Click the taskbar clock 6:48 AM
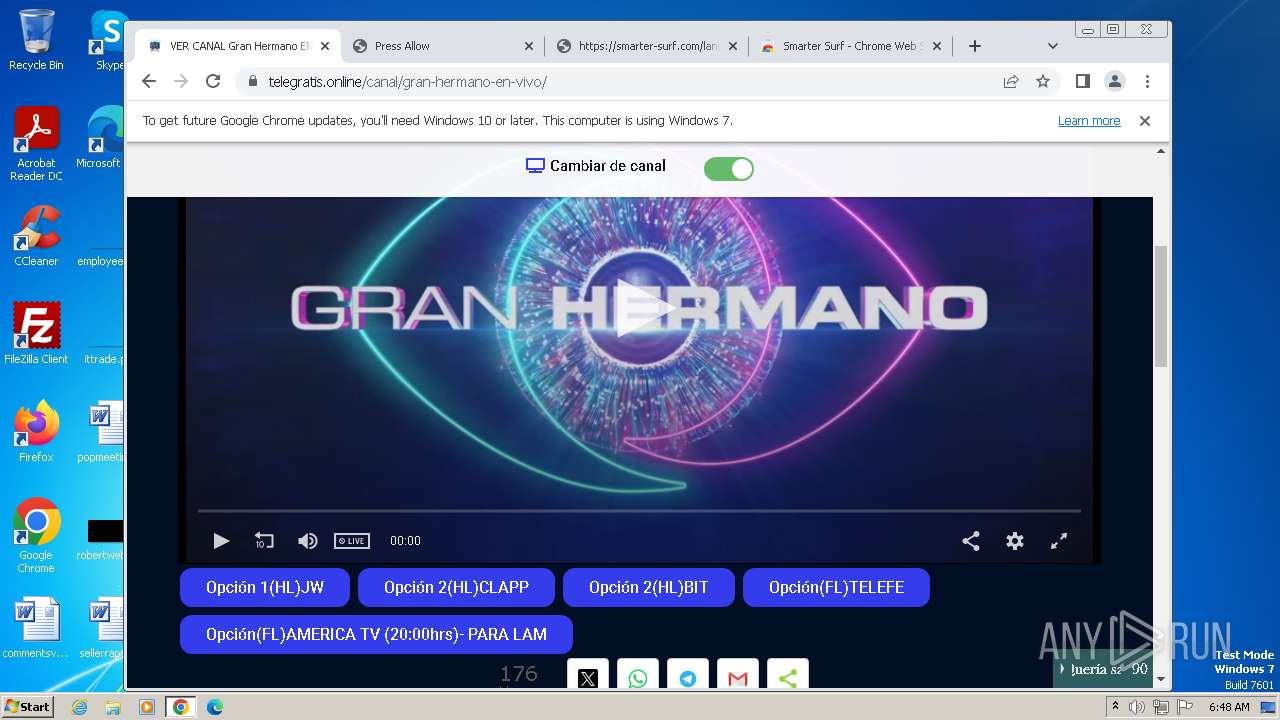Image resolution: width=1280 pixels, height=720 pixels. [x=1229, y=707]
